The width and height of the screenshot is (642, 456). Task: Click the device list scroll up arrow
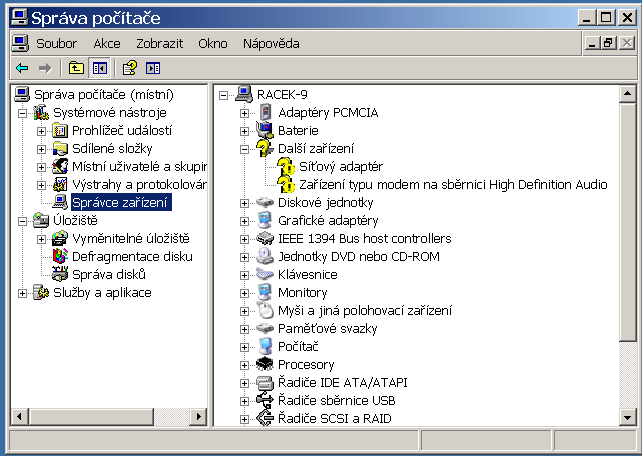627,94
